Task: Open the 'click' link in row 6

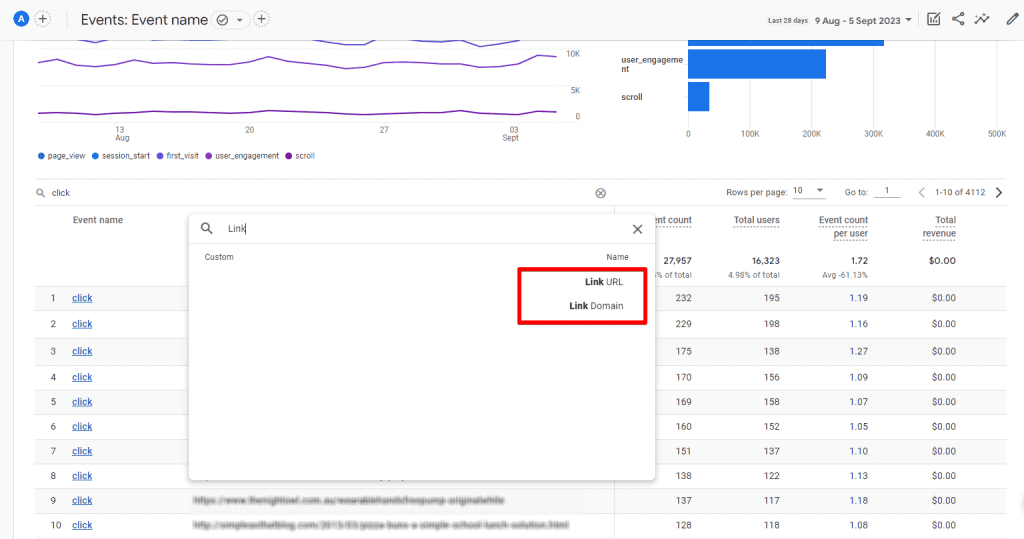Action: (x=82, y=427)
